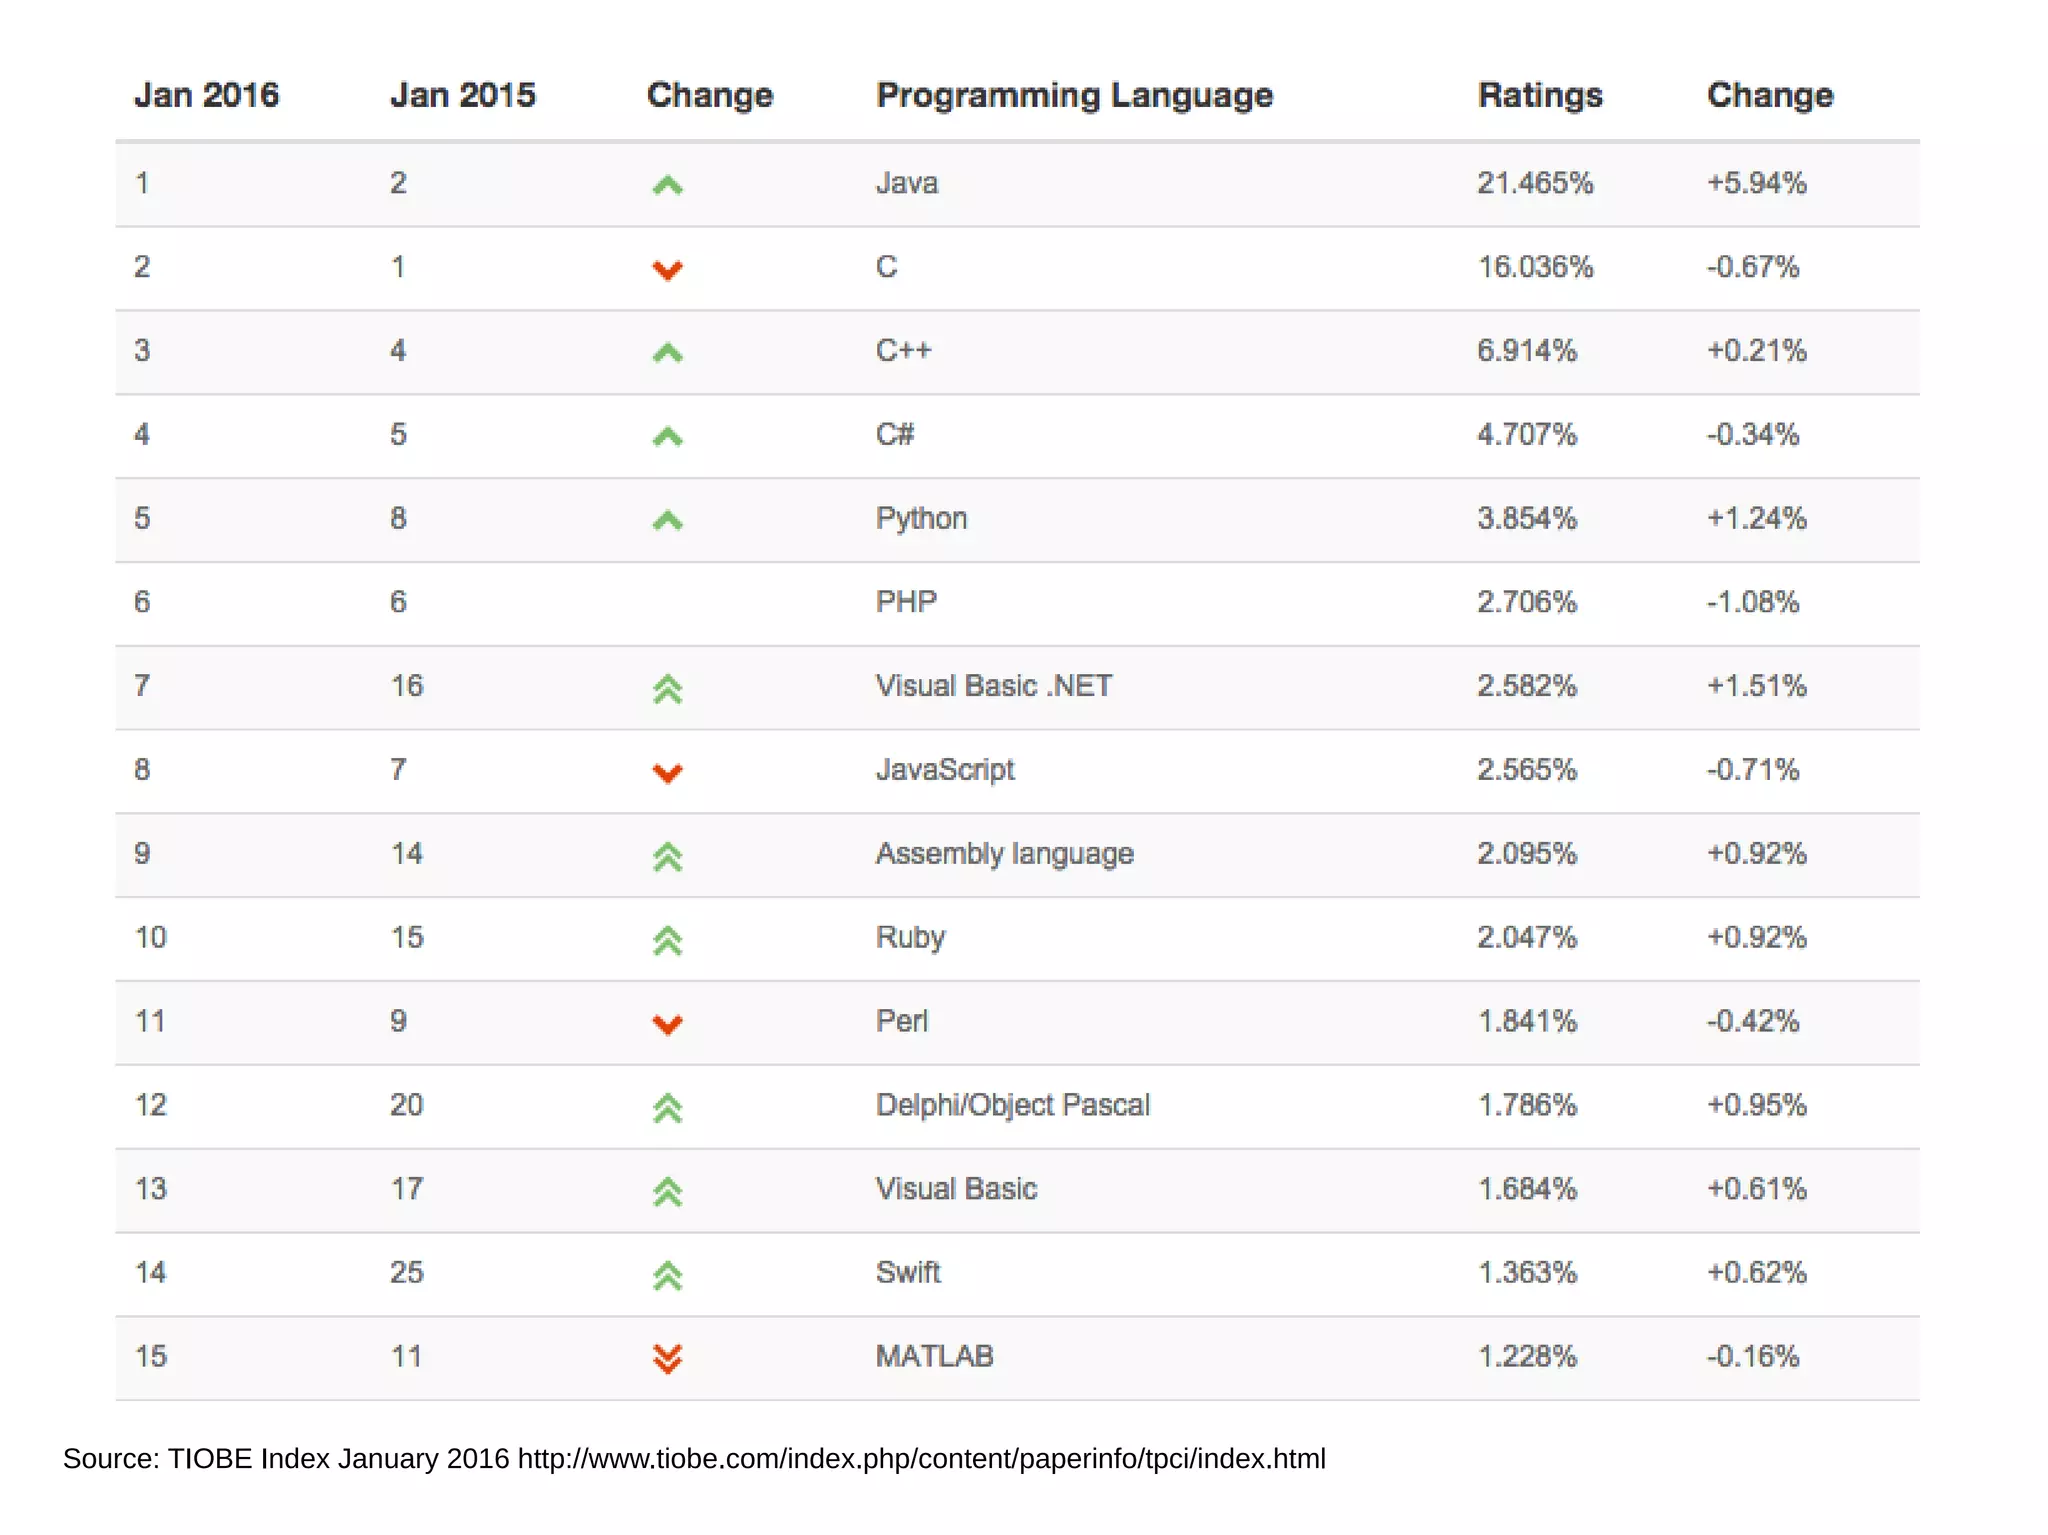Viewport: 2048px width, 1535px height.
Task: Click the 2.047% rating value
Action: [x=1527, y=937]
